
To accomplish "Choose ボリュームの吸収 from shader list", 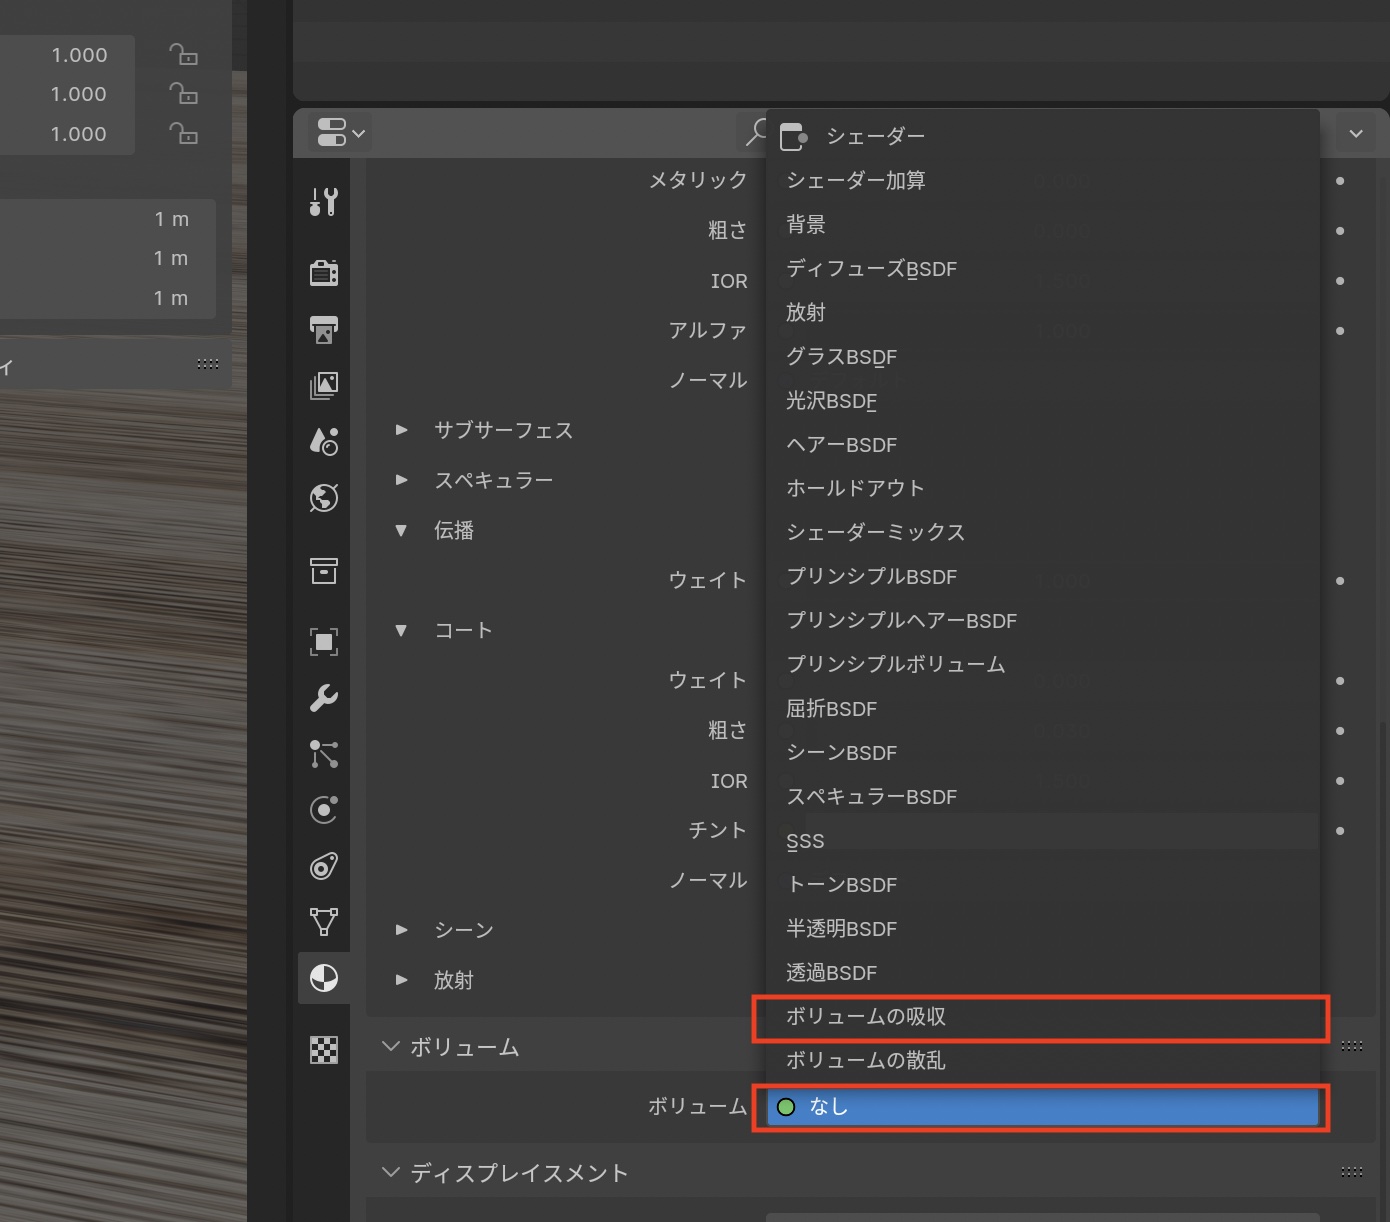I will pyautogui.click(x=1040, y=1017).
